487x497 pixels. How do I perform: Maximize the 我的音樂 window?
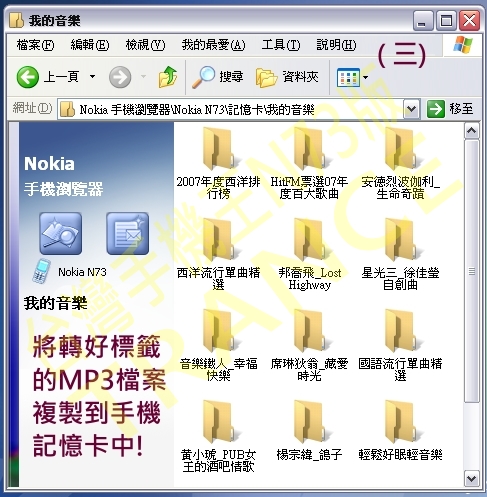[x=446, y=21]
